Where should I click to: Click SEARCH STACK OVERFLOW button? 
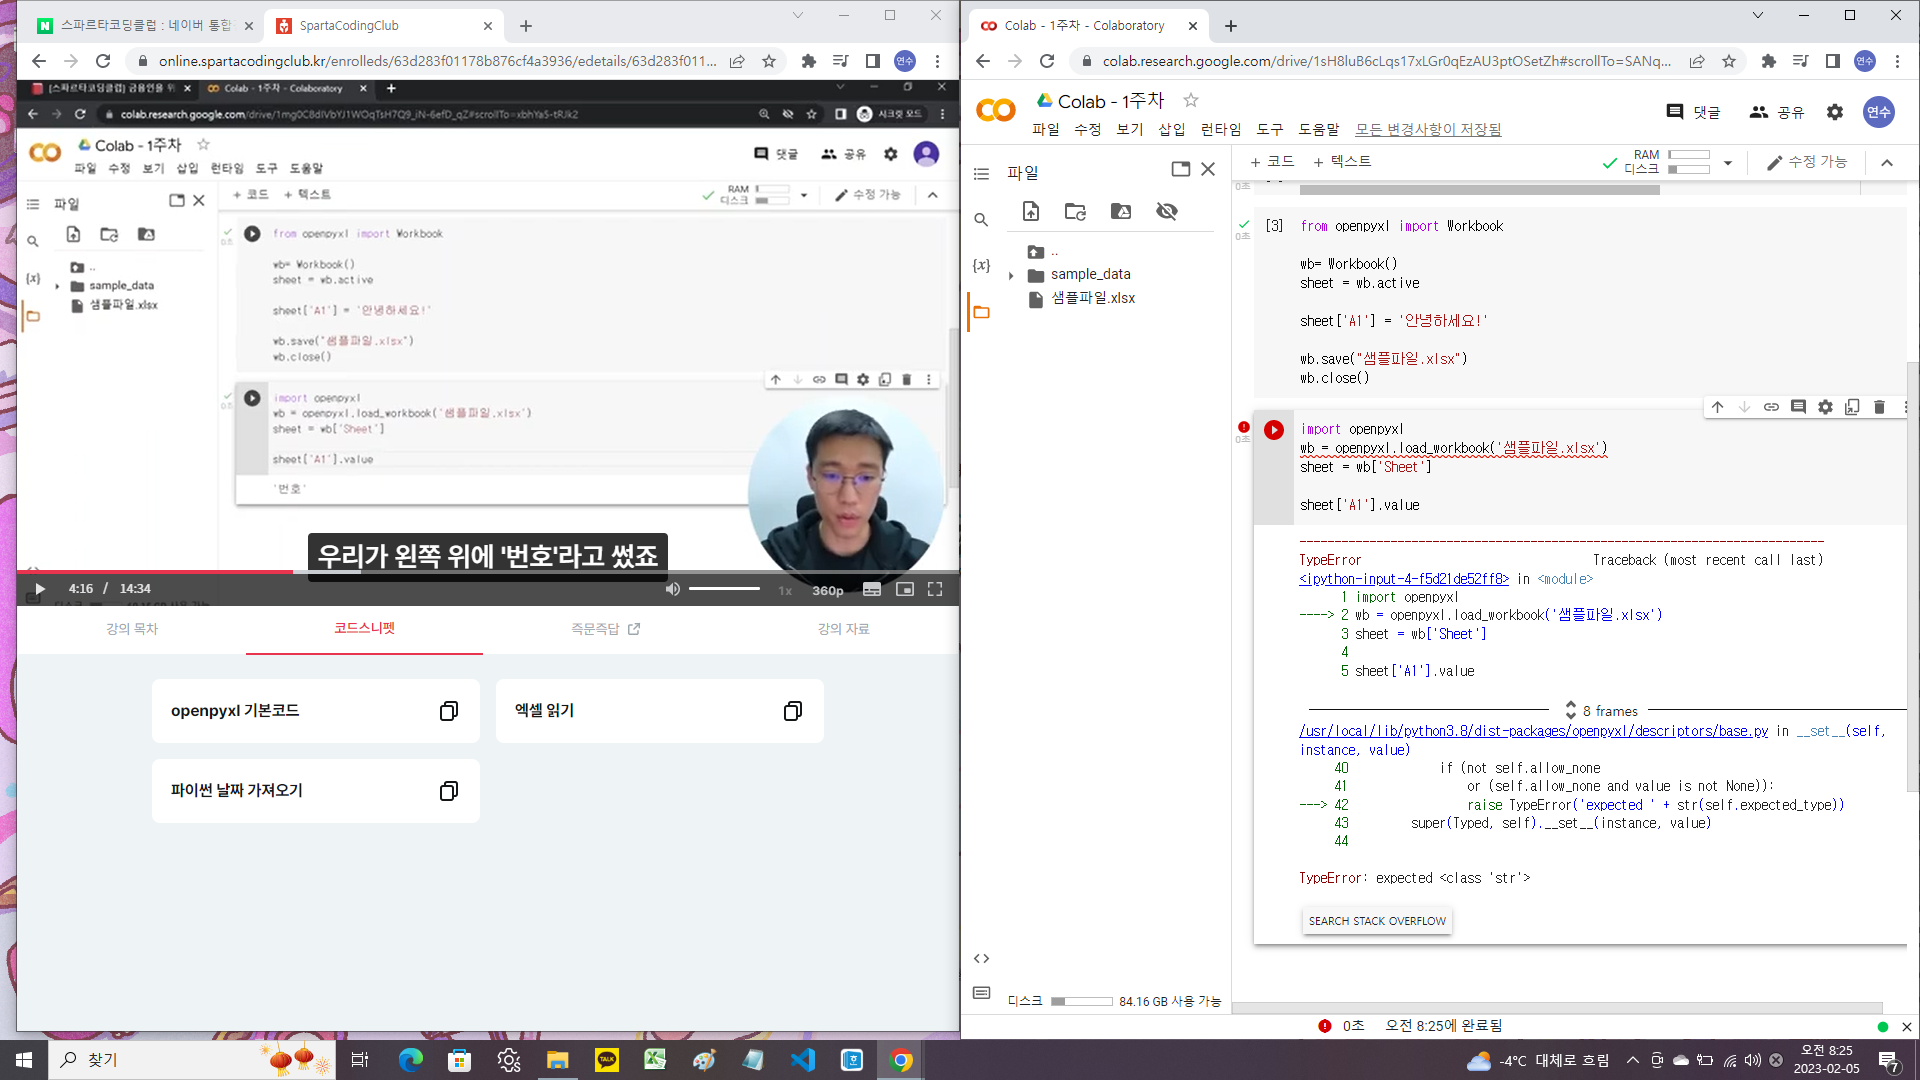point(1377,921)
